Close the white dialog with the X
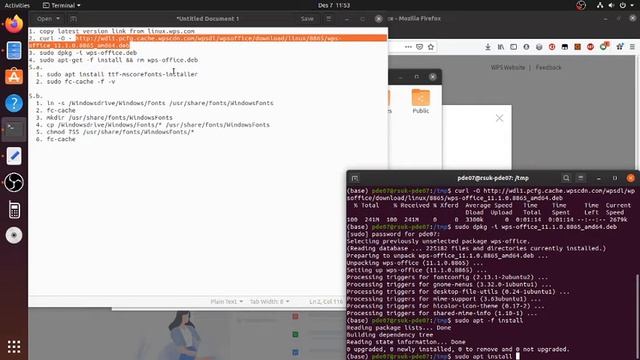The image size is (640, 360). pyautogui.click(x=499, y=118)
